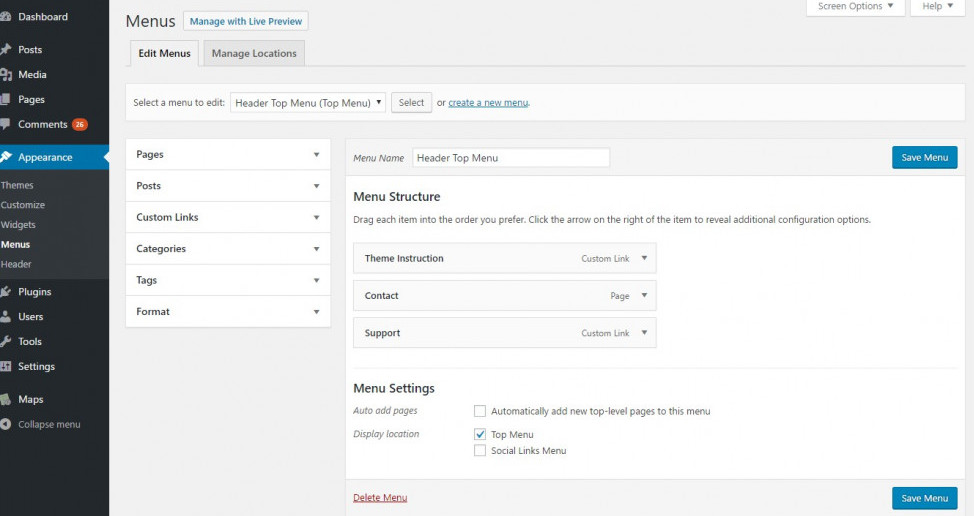
Task: Click the Appearance paintbrush icon
Action: [x=6, y=157]
